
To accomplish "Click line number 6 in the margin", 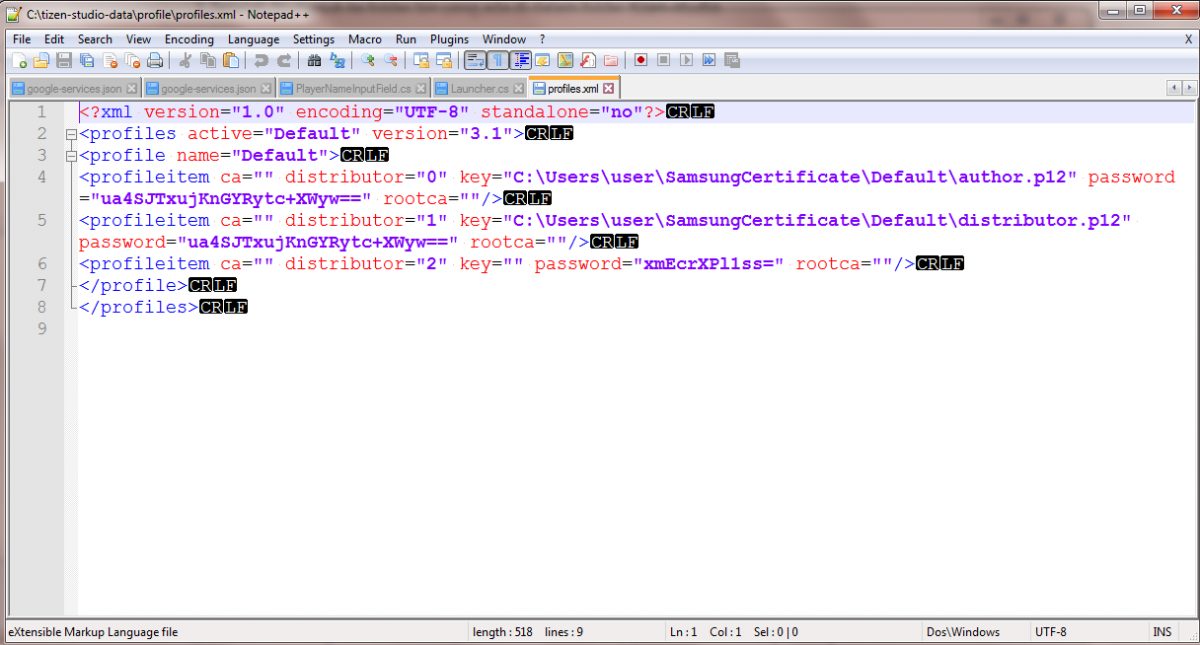I will pos(42,264).
